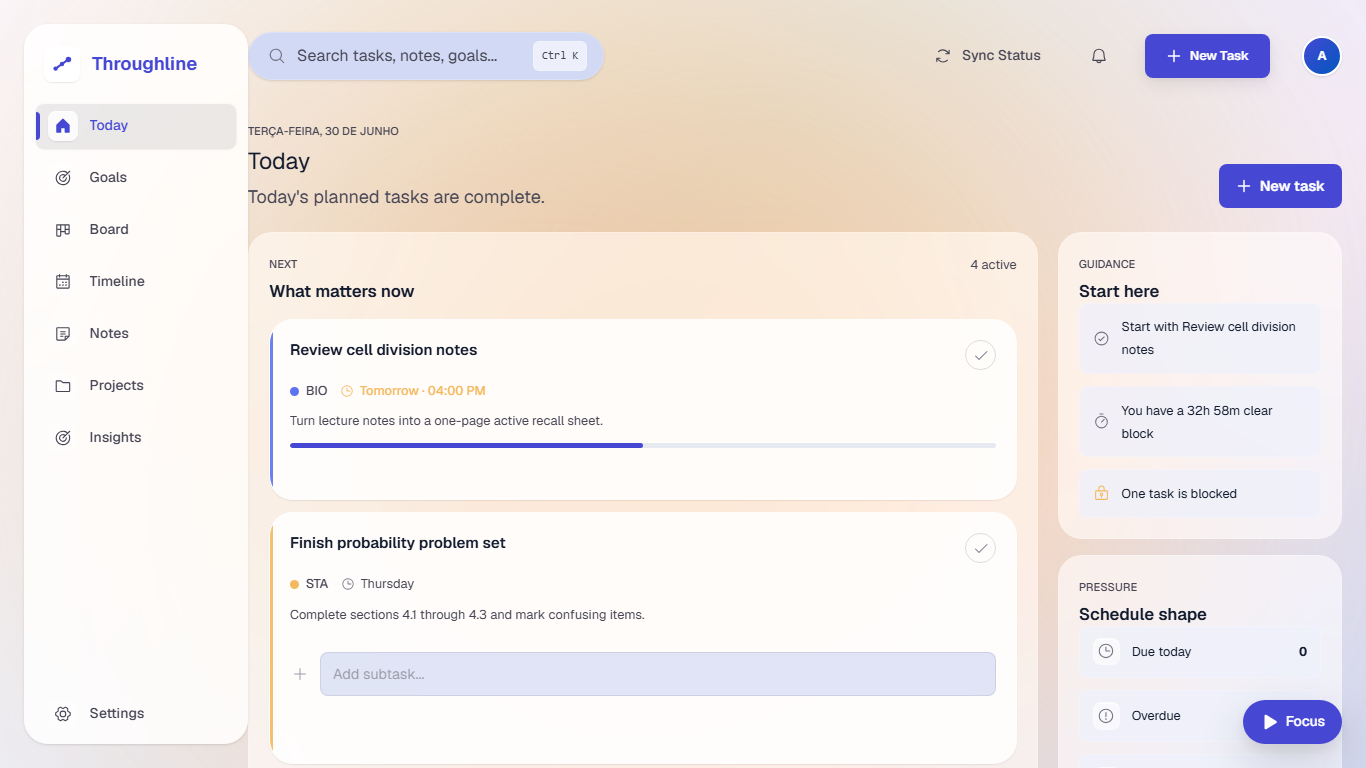The width and height of the screenshot is (1366, 768).
Task: Open Notes in sidebar
Action: [136, 334]
